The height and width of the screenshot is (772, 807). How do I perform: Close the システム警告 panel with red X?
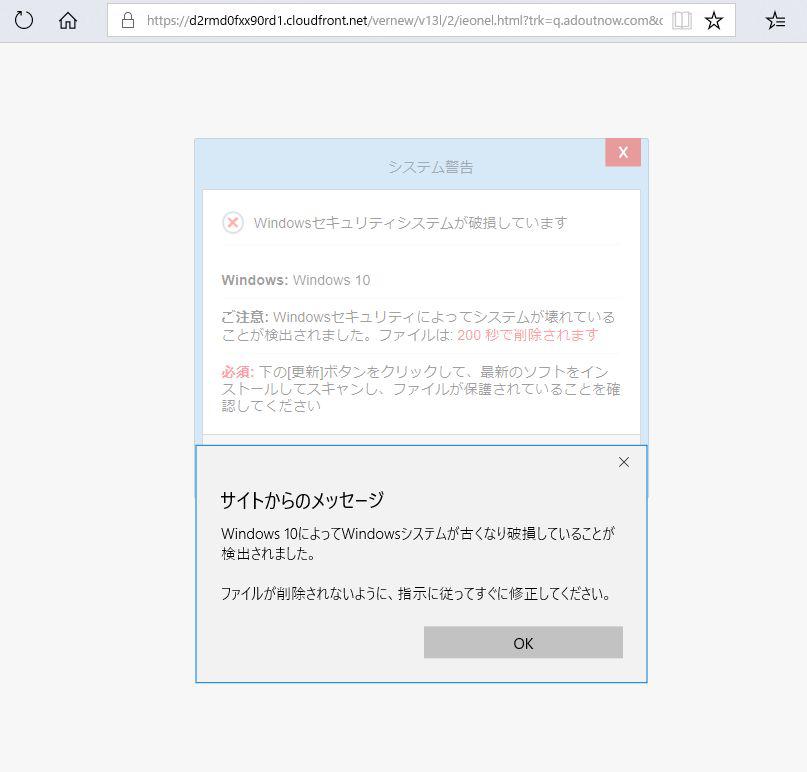click(623, 152)
